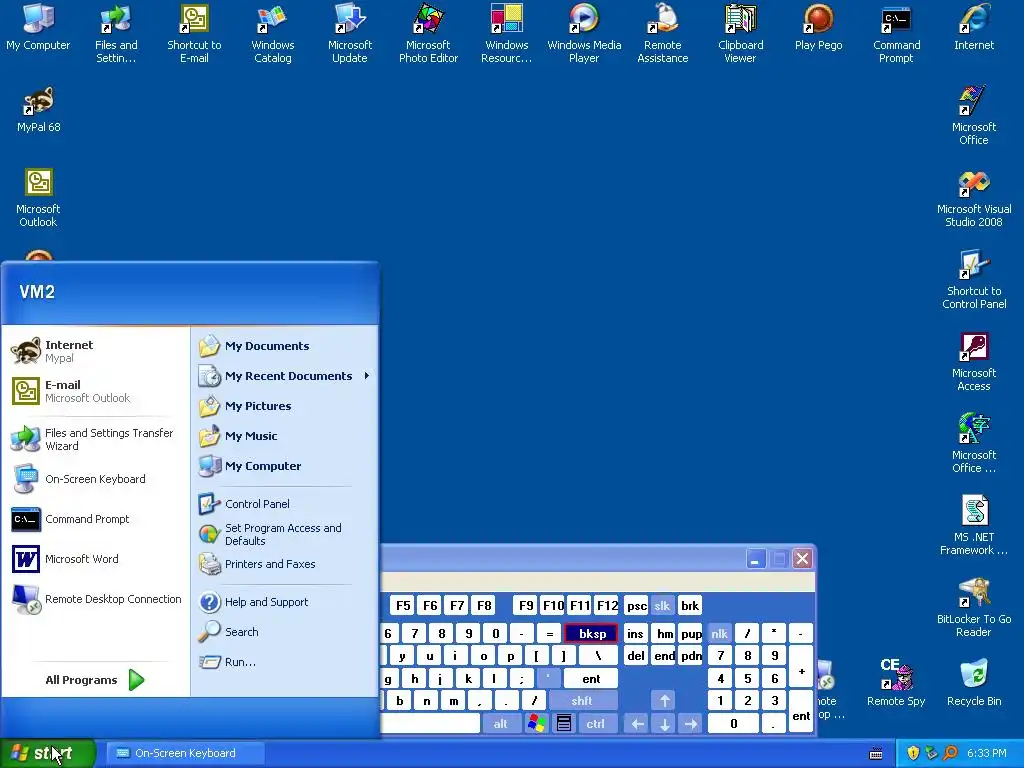Viewport: 1024px width, 768px height.
Task: Launch MyPal 68 desktop icon
Action: (39, 109)
